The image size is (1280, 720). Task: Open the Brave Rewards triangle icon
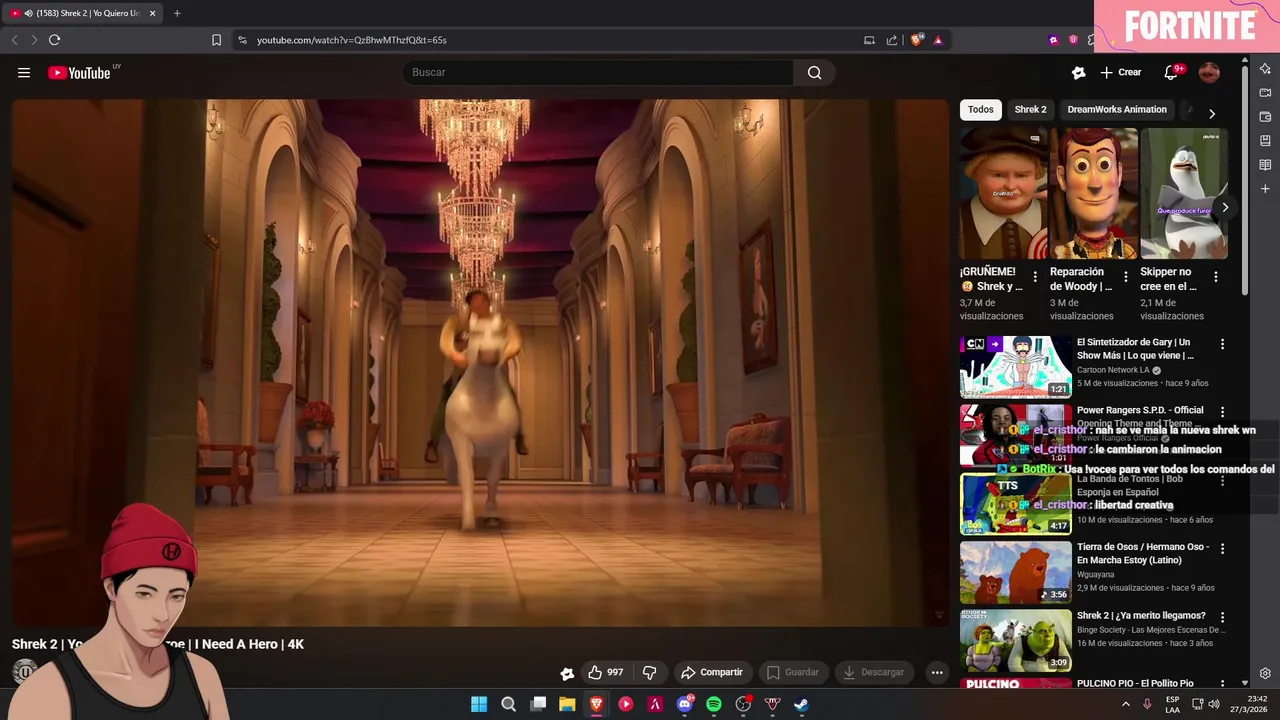tap(938, 40)
